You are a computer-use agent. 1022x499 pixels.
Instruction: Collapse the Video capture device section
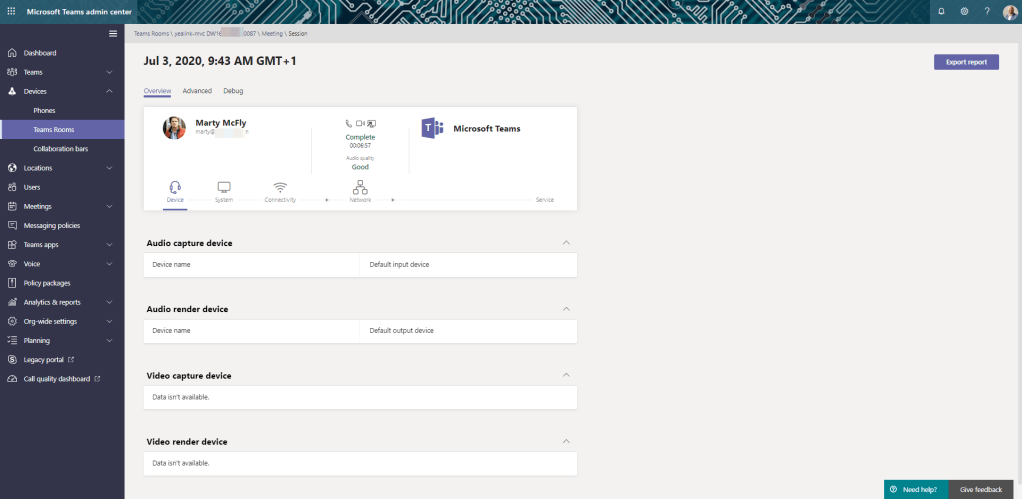566,375
